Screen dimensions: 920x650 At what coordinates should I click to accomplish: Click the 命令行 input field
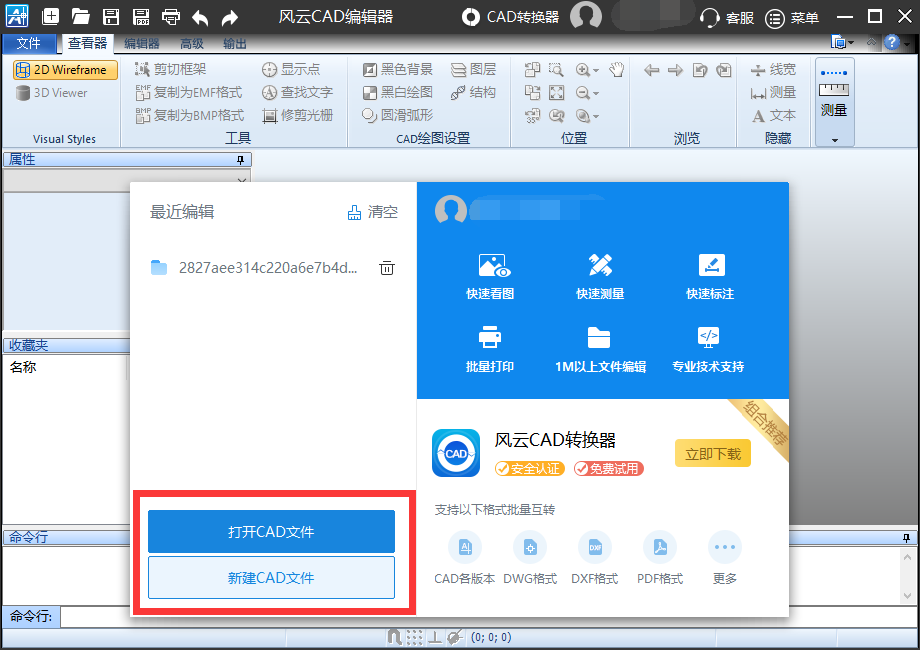488,617
